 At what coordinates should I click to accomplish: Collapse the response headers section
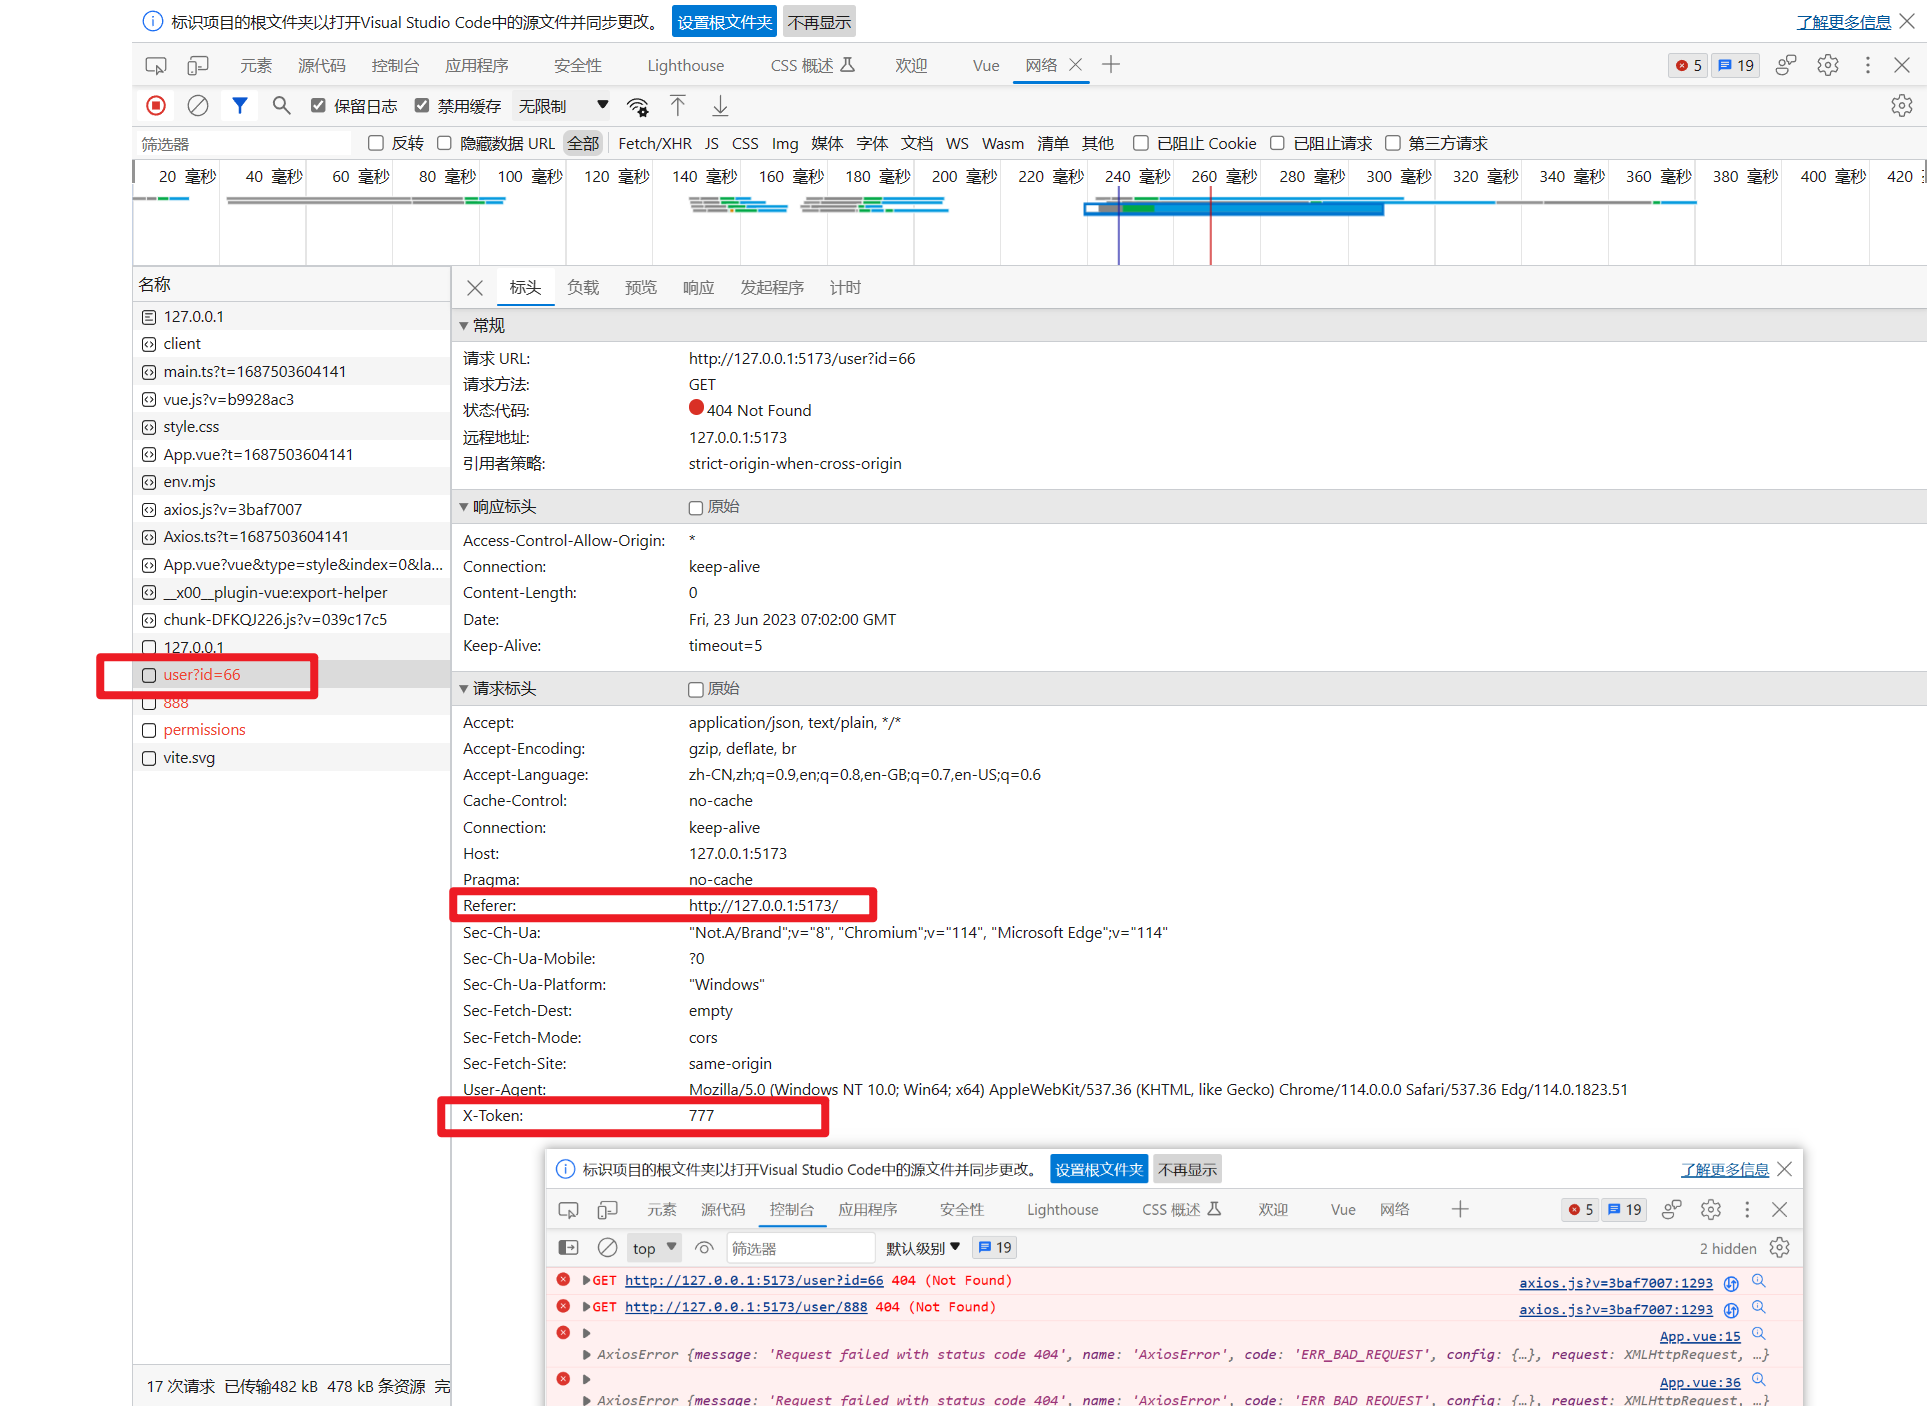[x=464, y=507]
